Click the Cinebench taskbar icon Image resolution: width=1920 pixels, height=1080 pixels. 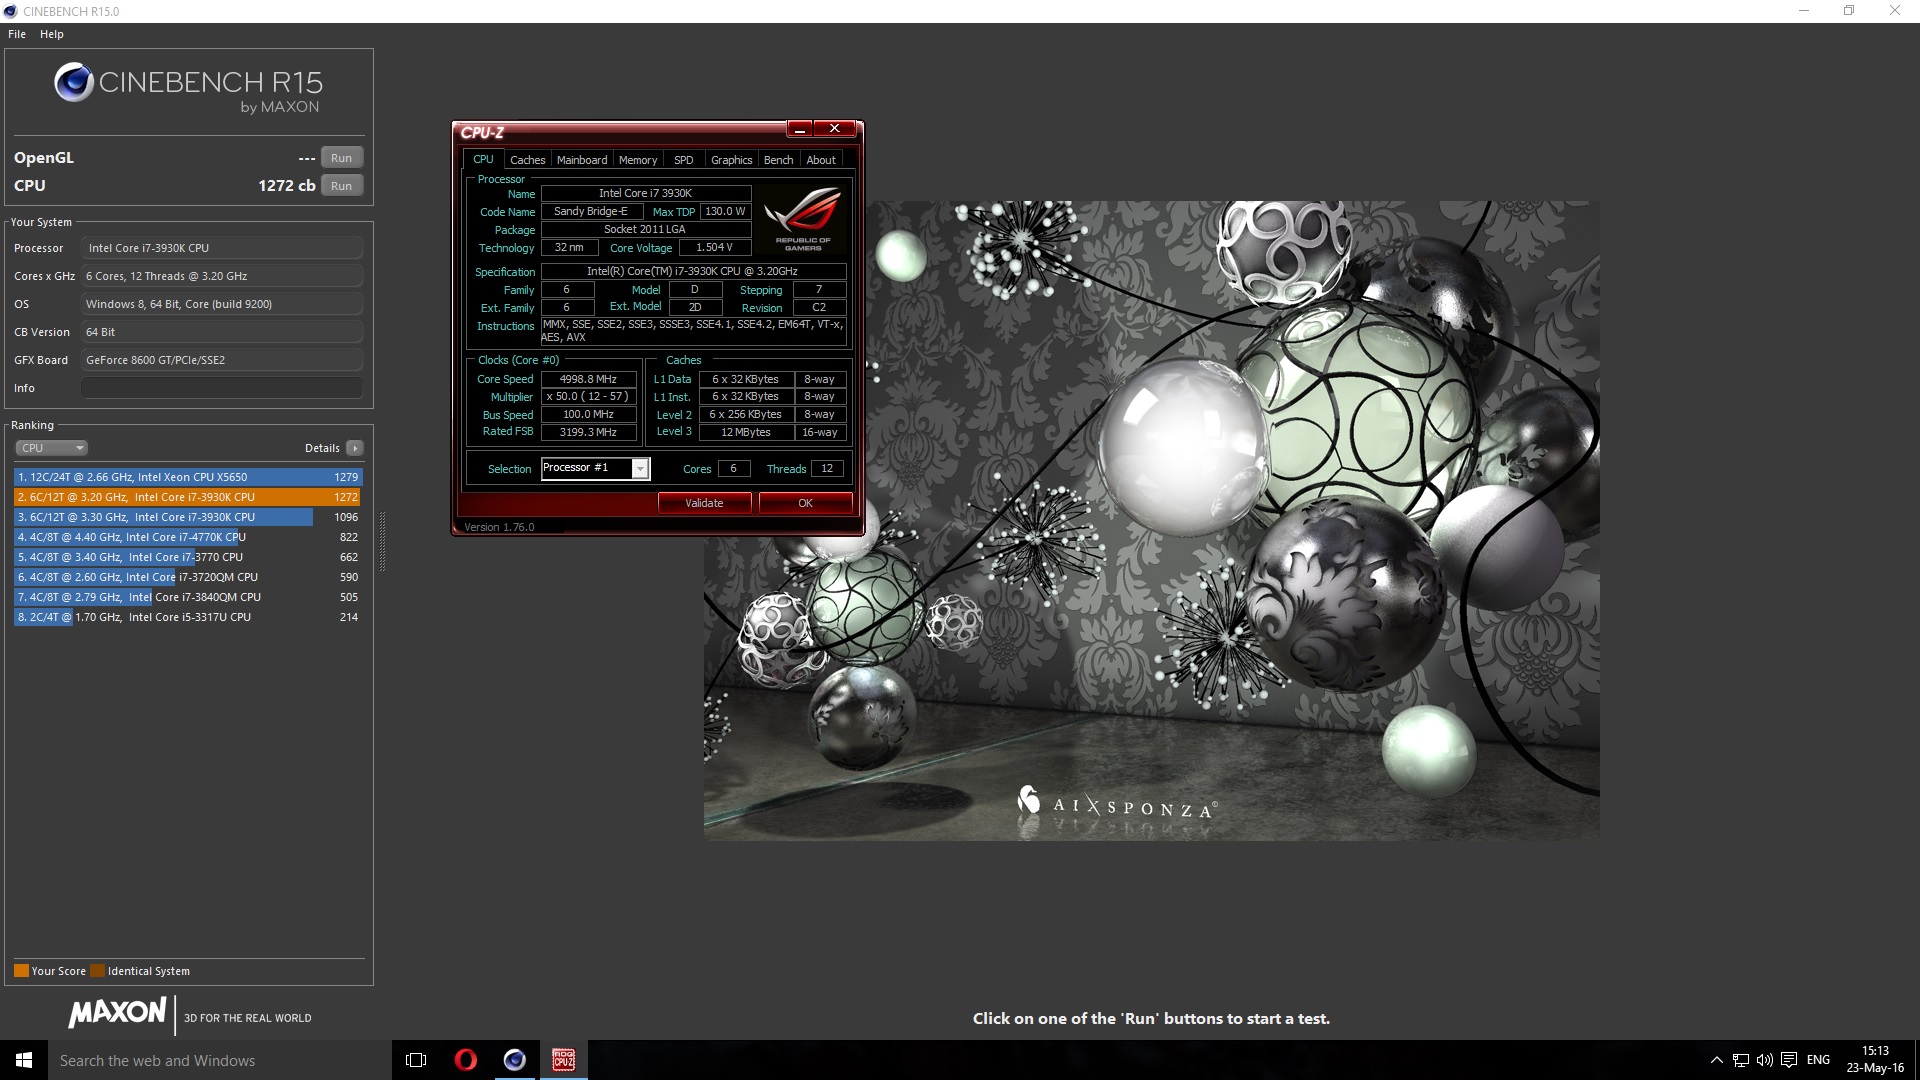pos(514,1060)
